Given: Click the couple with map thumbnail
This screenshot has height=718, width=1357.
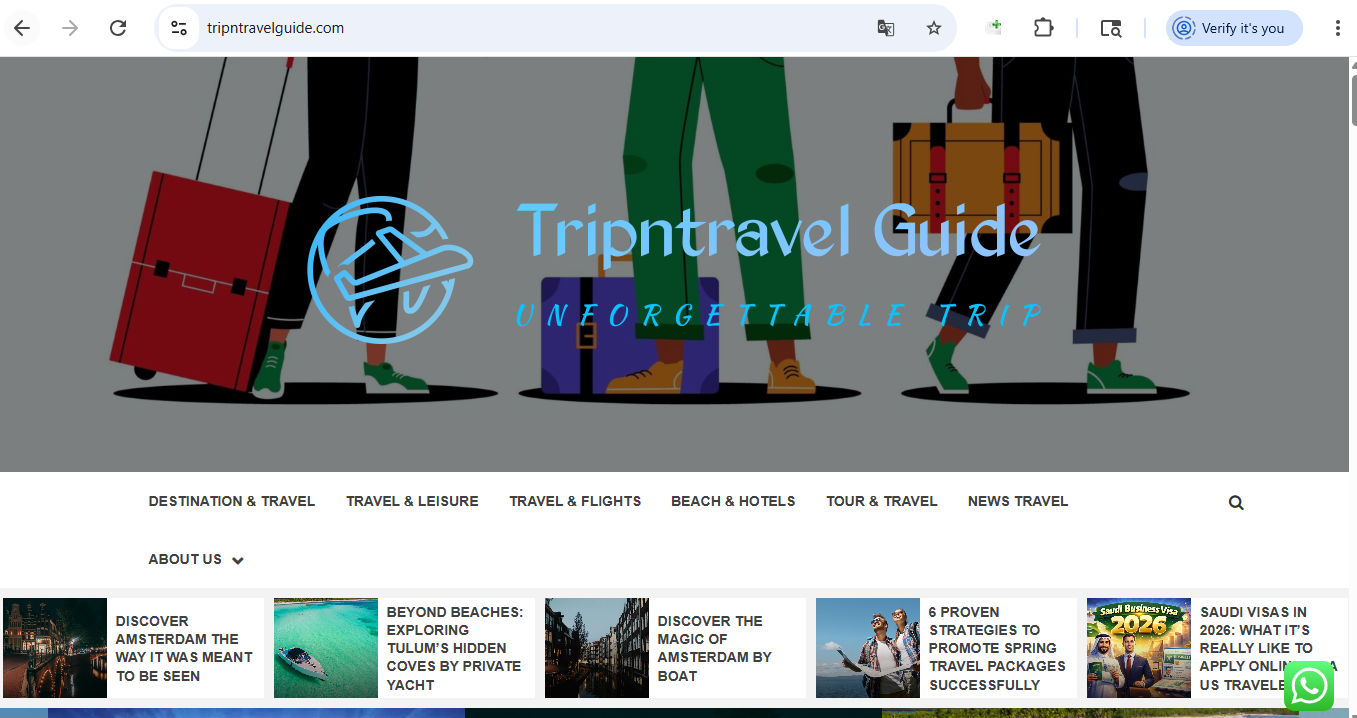Looking at the screenshot, I should pyautogui.click(x=868, y=648).
